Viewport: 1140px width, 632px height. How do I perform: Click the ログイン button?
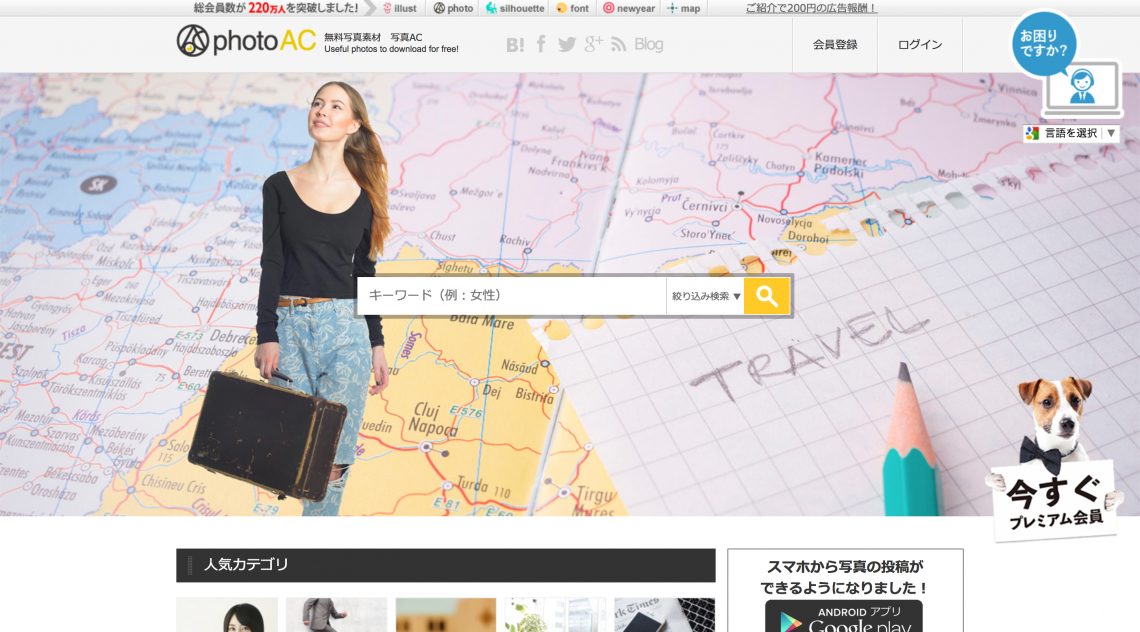tap(920, 44)
